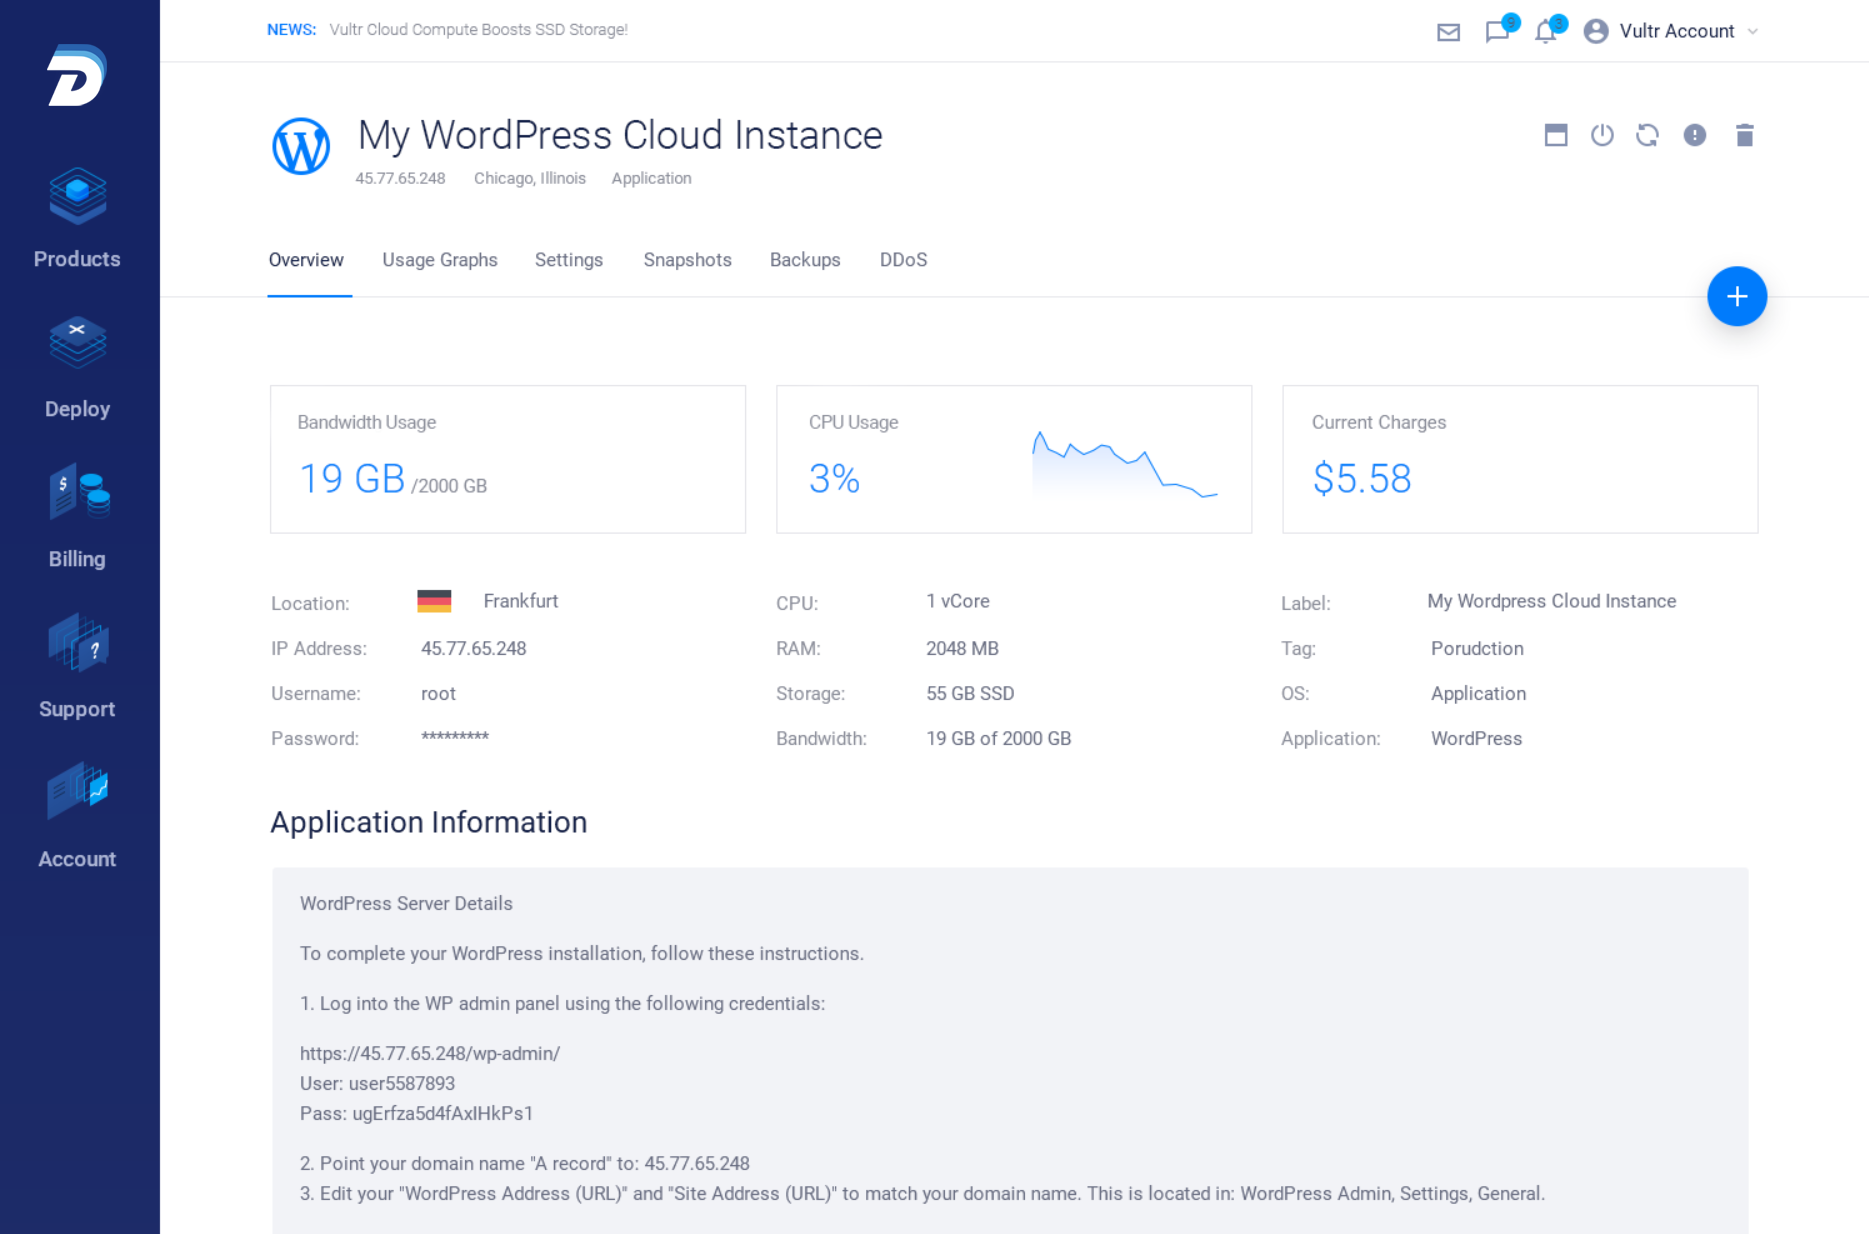1869x1234 pixels.
Task: Click the IP address 45.77.65.248 value
Action: coord(474,648)
